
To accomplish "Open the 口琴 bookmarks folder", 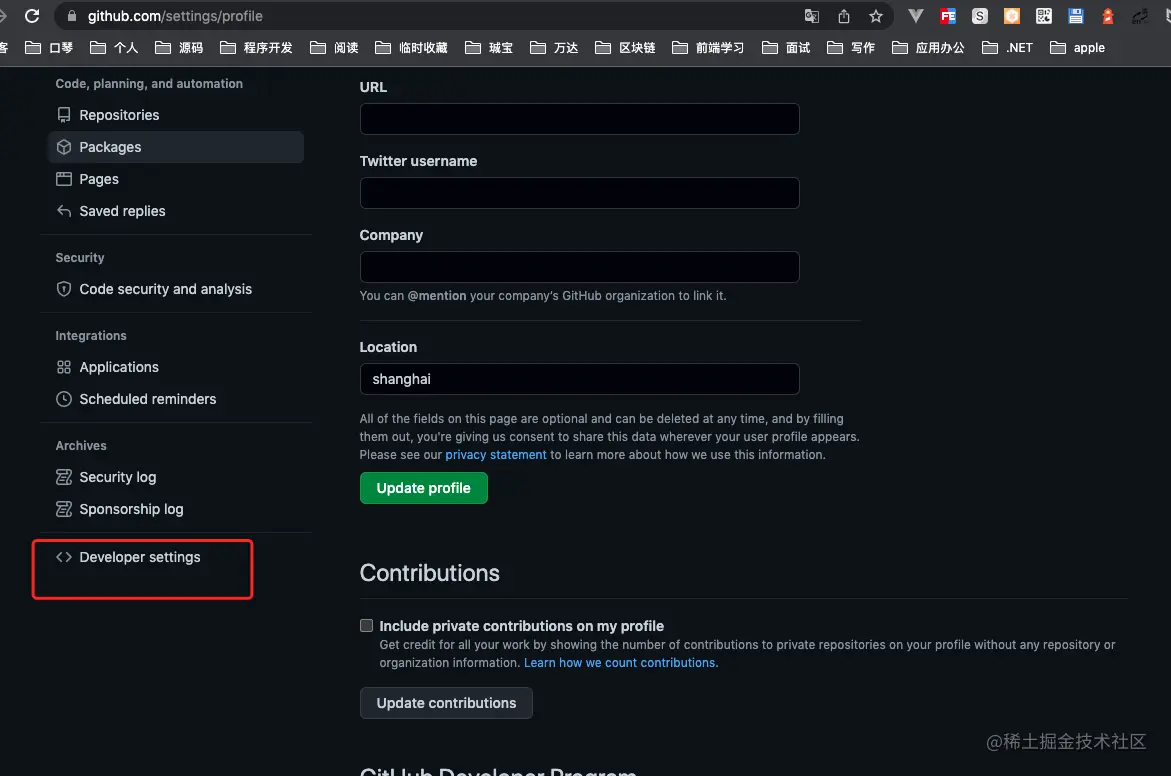I will (x=49, y=48).
